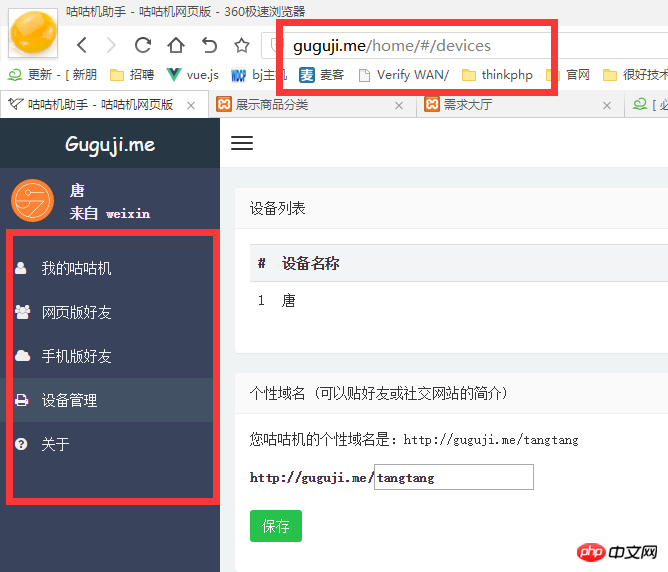Close the 咕咕机助手 tab
The height and width of the screenshot is (572, 668).
tap(191, 105)
